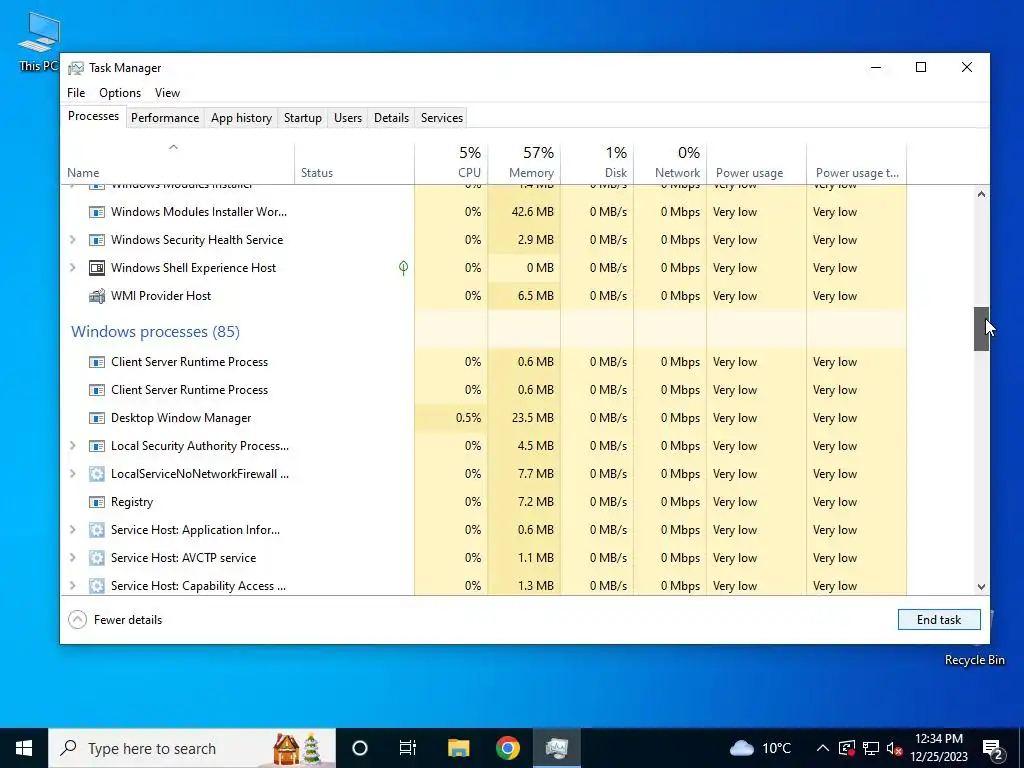Launch Google Chrome from the taskbar

(507, 748)
